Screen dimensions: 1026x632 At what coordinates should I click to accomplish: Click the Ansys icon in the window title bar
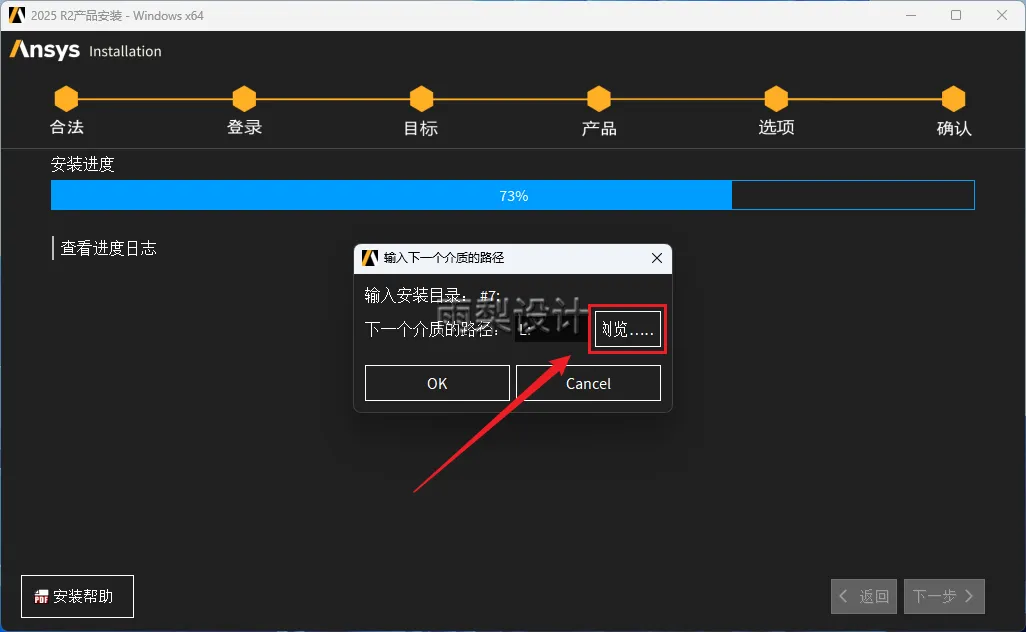coord(17,14)
